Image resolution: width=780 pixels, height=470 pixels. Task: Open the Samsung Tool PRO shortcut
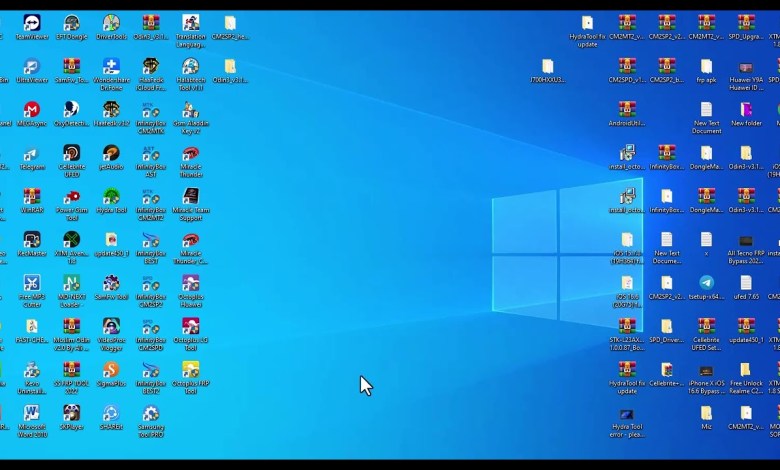tap(150, 413)
